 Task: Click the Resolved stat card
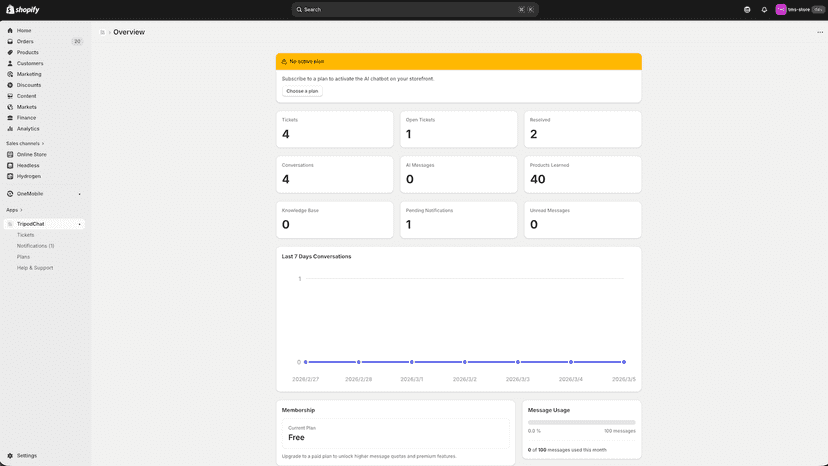click(582, 129)
